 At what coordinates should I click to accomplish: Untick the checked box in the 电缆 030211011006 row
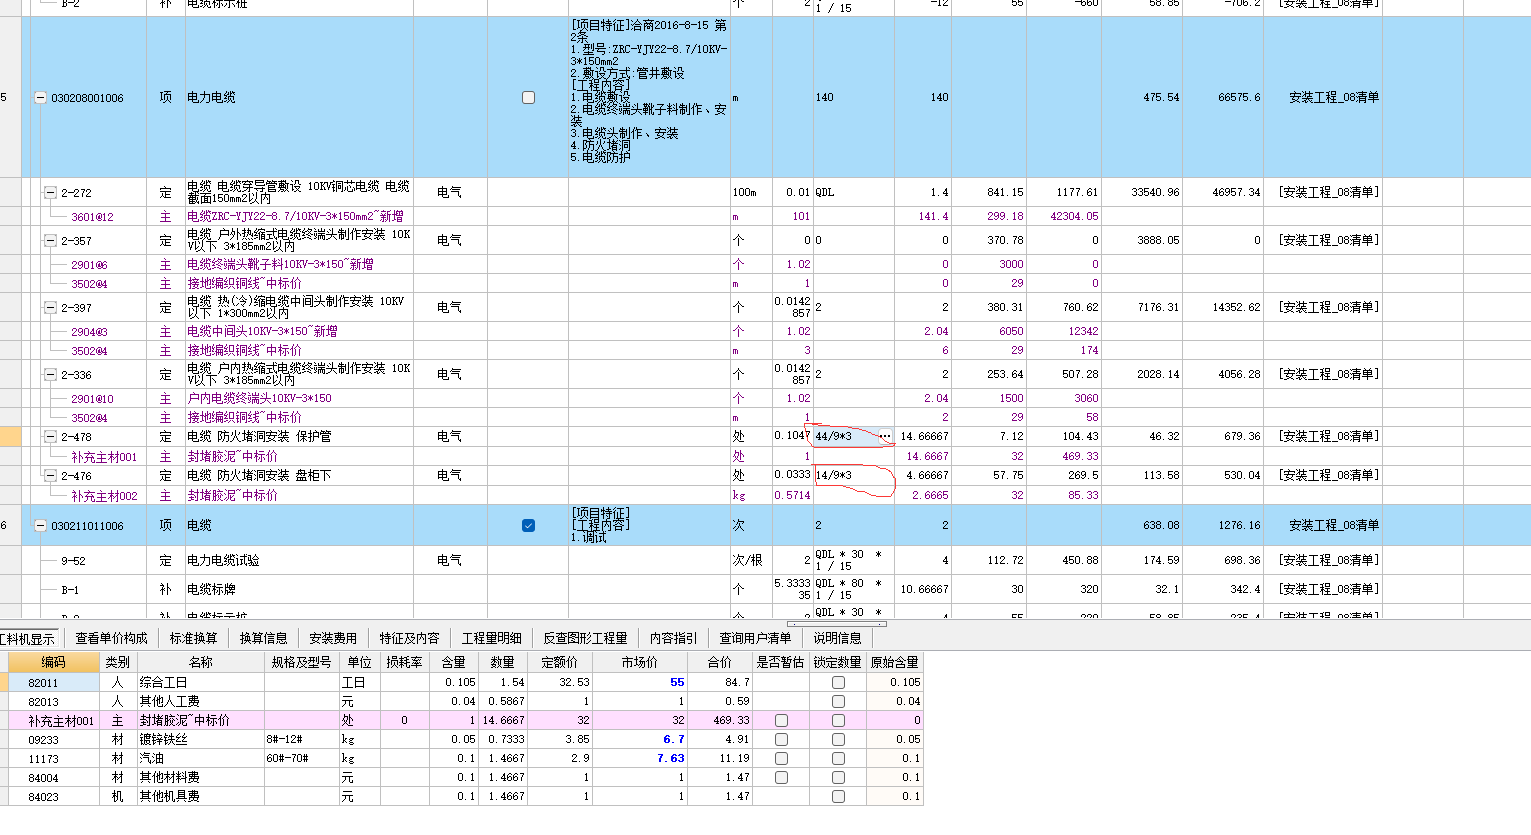point(528,526)
